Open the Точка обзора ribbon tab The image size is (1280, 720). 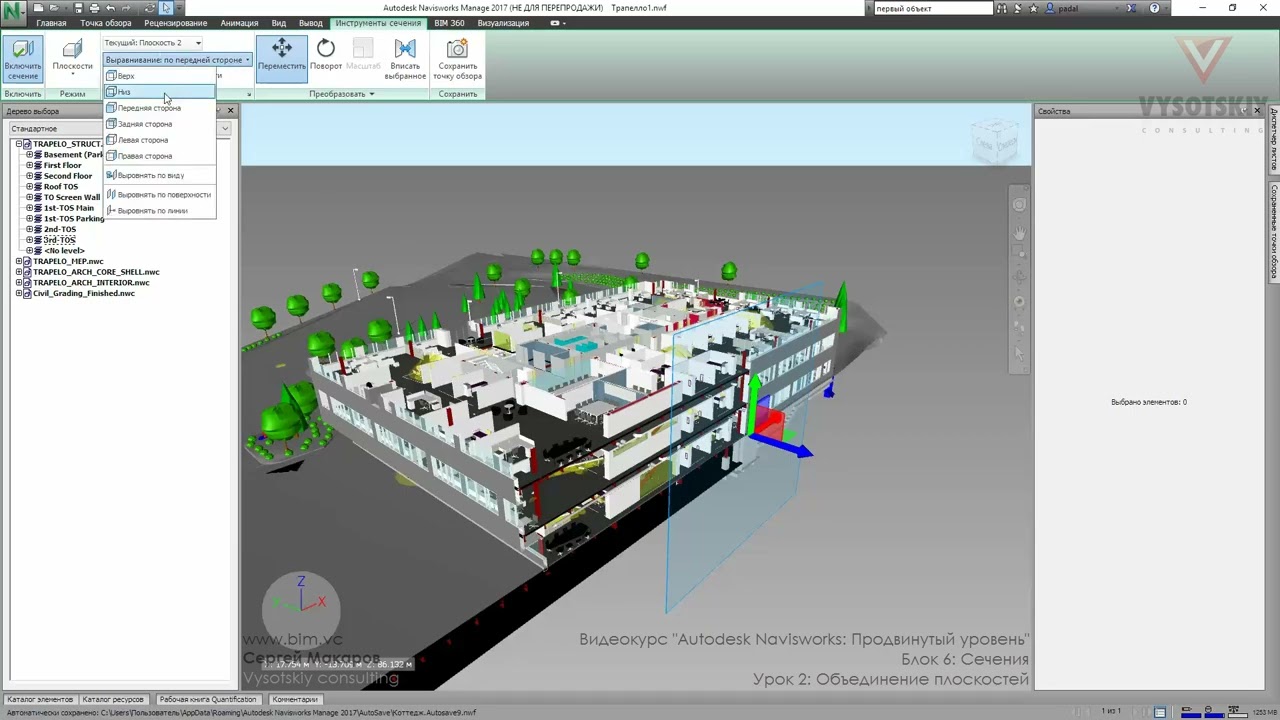click(x=105, y=23)
